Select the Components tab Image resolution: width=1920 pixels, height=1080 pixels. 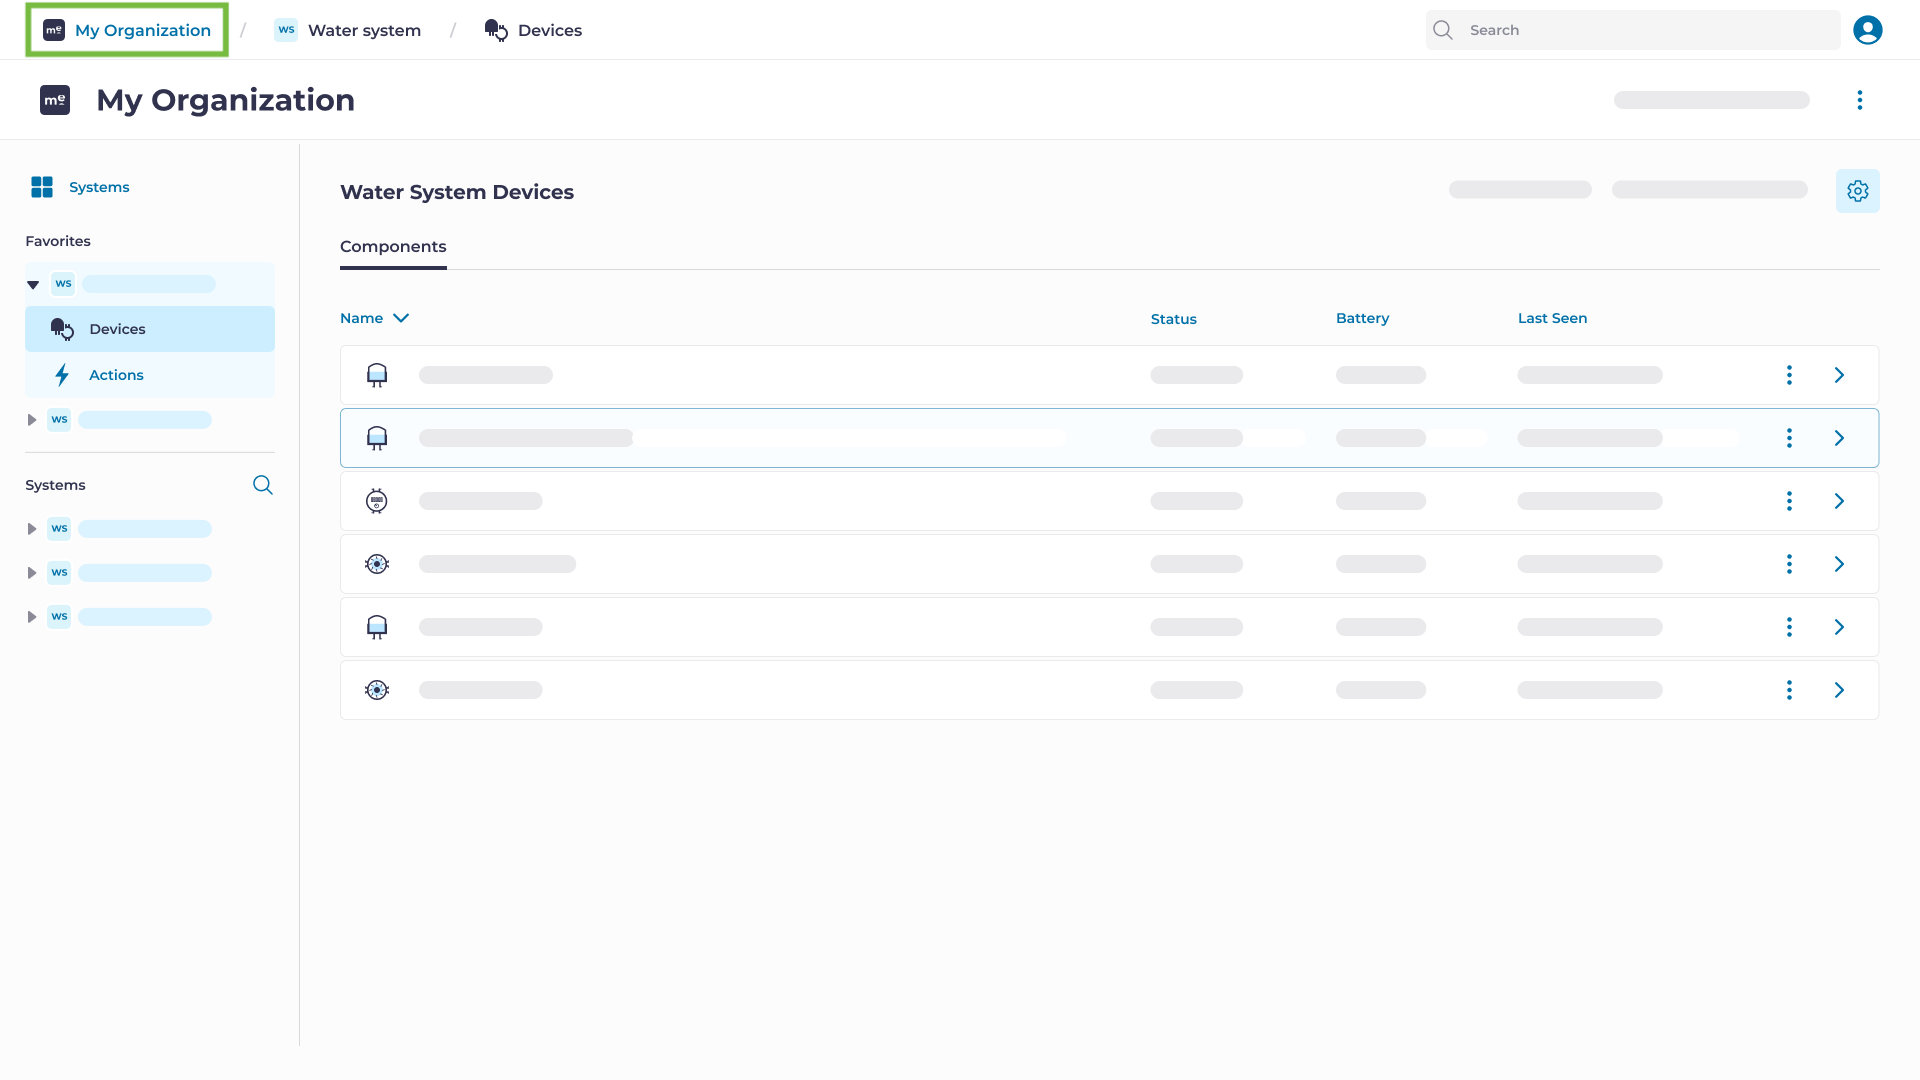point(393,247)
